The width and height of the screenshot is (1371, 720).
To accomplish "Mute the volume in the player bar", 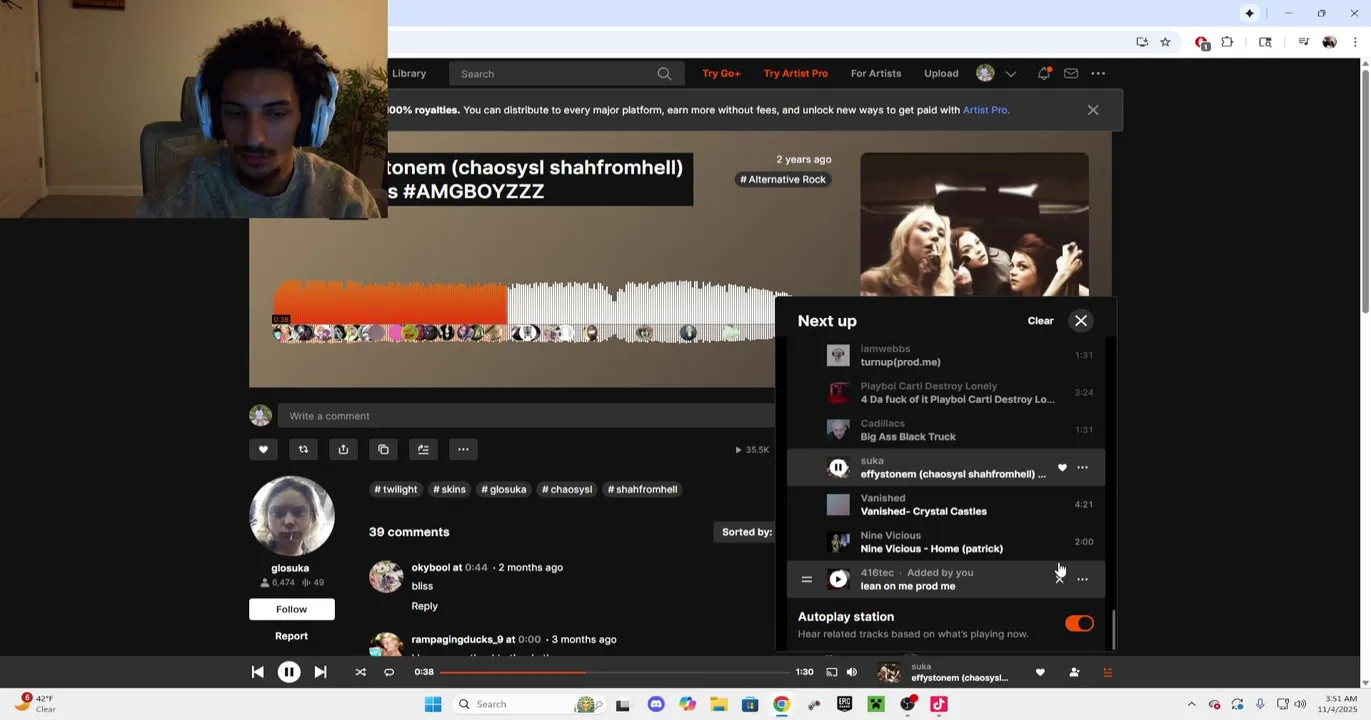I will click(x=852, y=672).
